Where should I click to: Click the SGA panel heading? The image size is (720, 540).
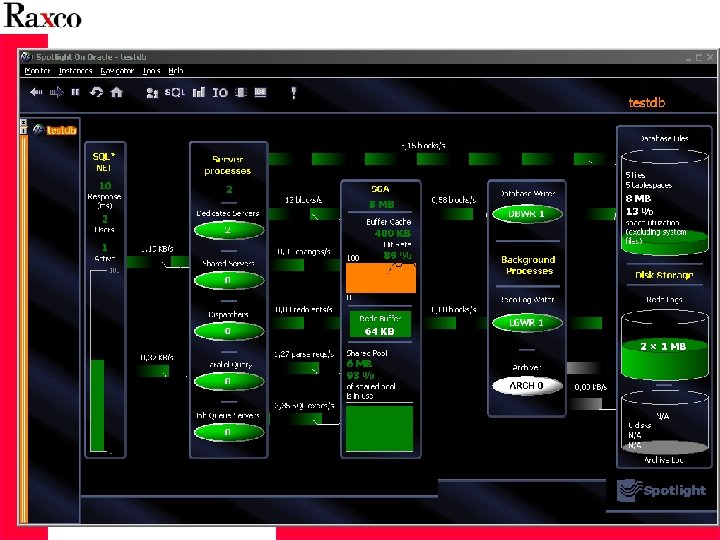click(x=380, y=189)
